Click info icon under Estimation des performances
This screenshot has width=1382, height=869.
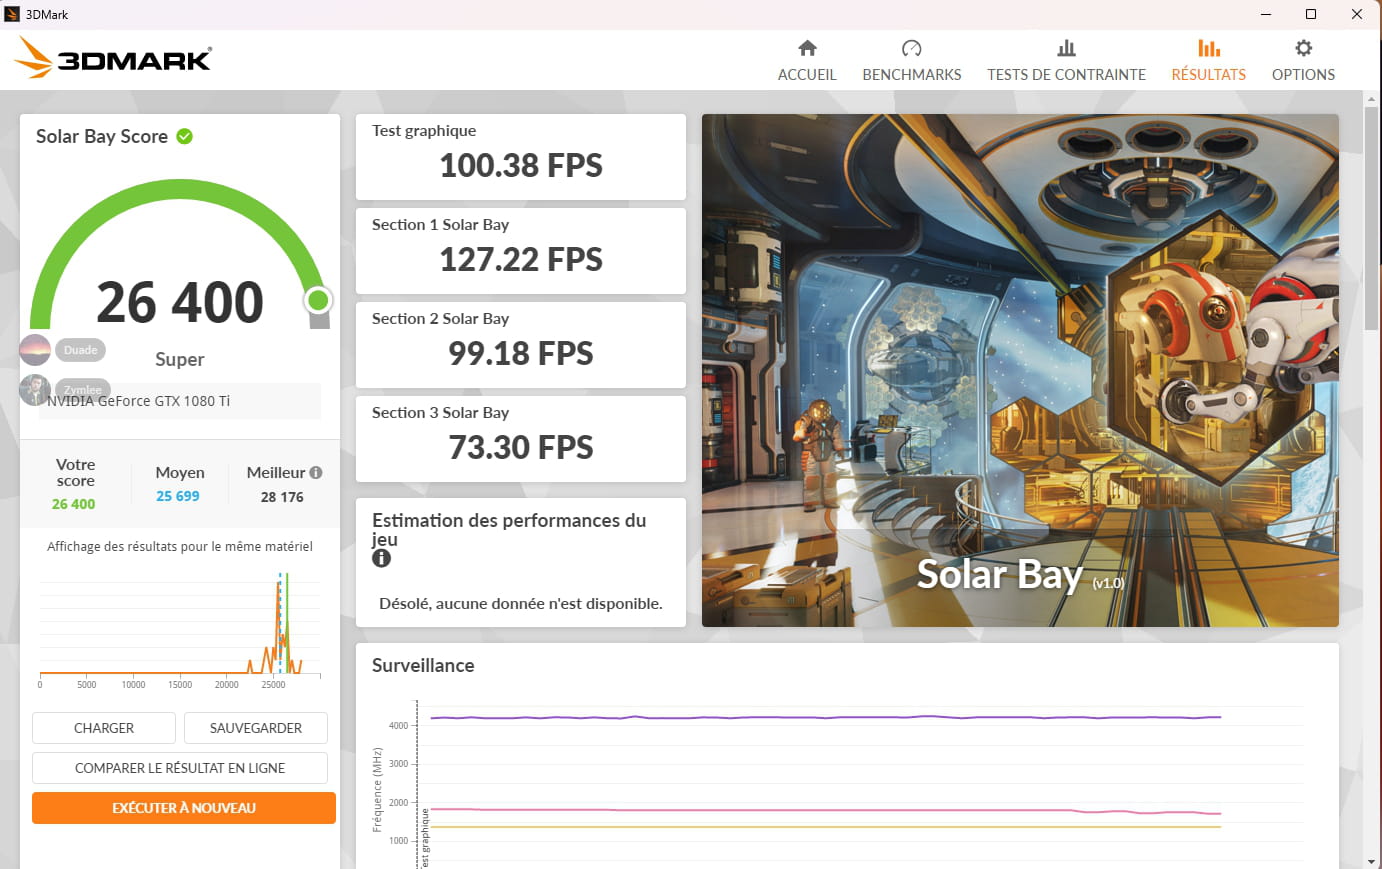point(381,558)
